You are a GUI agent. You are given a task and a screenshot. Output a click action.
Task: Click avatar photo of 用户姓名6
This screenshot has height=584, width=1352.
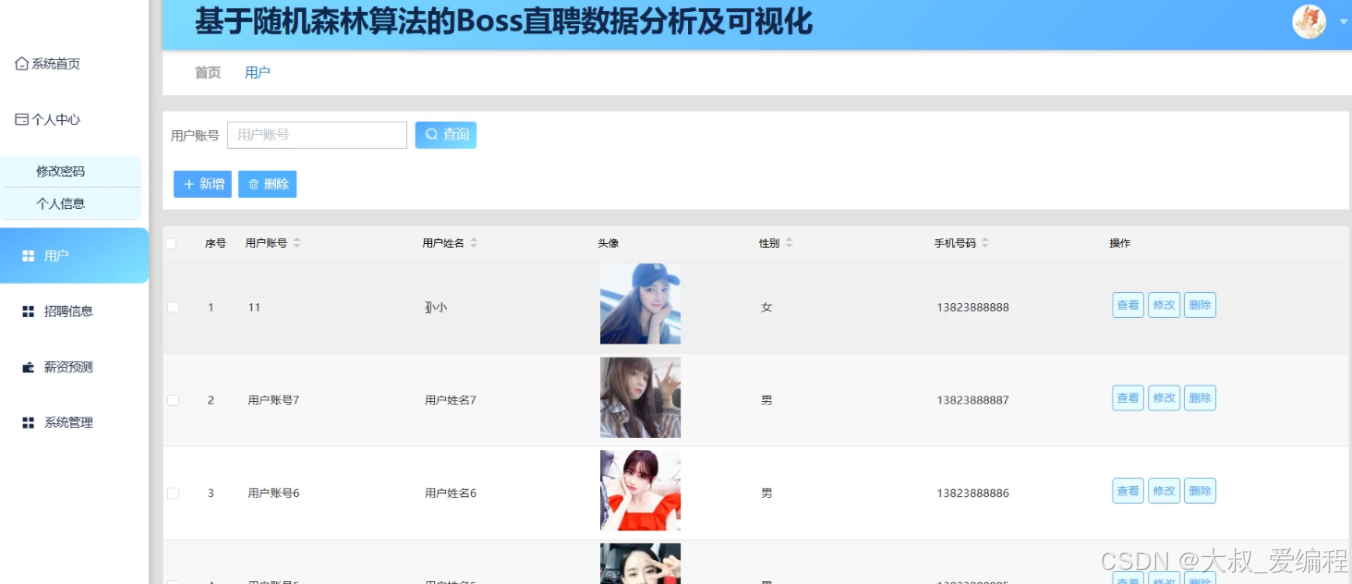tap(640, 490)
